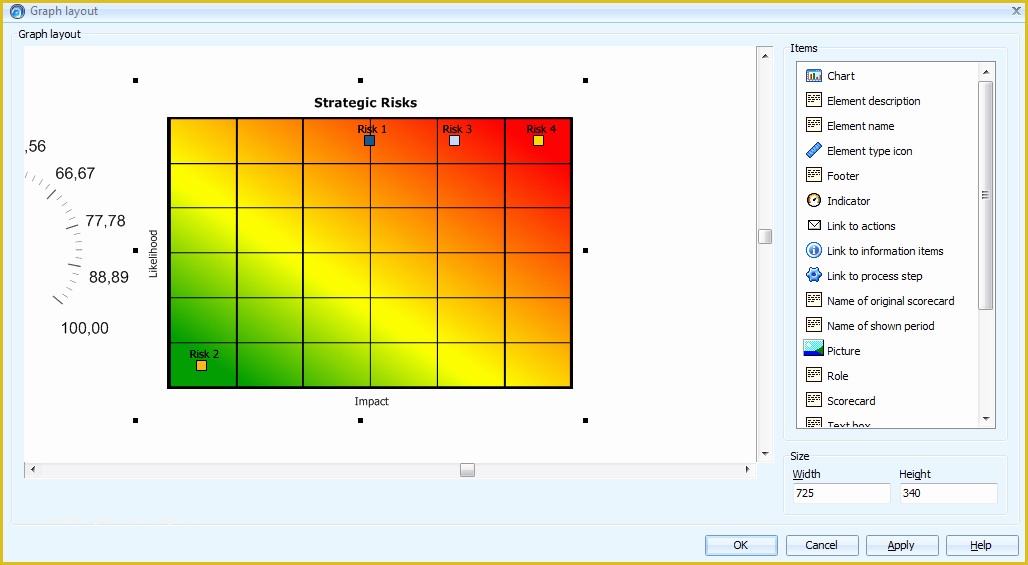Image resolution: width=1028 pixels, height=565 pixels.
Task: Select the Link to information items icon
Action: tap(814, 250)
